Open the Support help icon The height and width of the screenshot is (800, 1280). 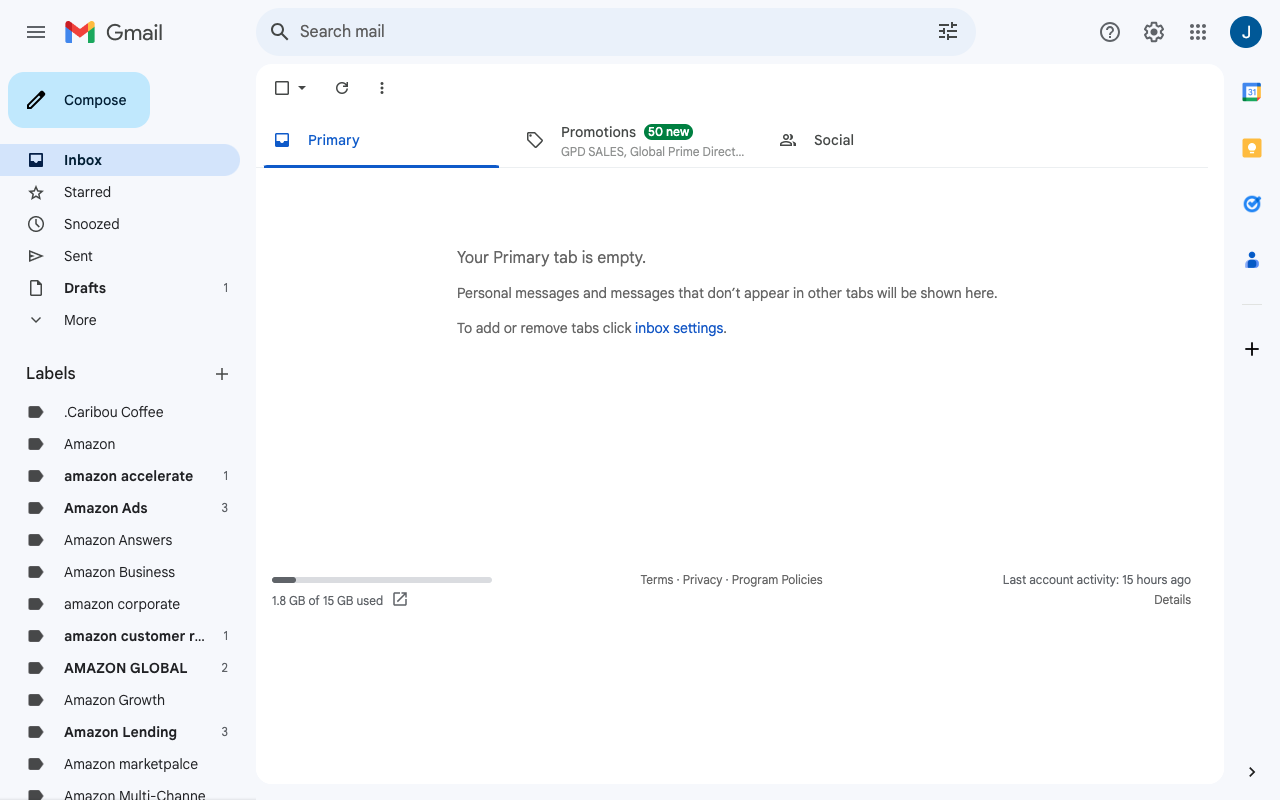[x=1110, y=32]
